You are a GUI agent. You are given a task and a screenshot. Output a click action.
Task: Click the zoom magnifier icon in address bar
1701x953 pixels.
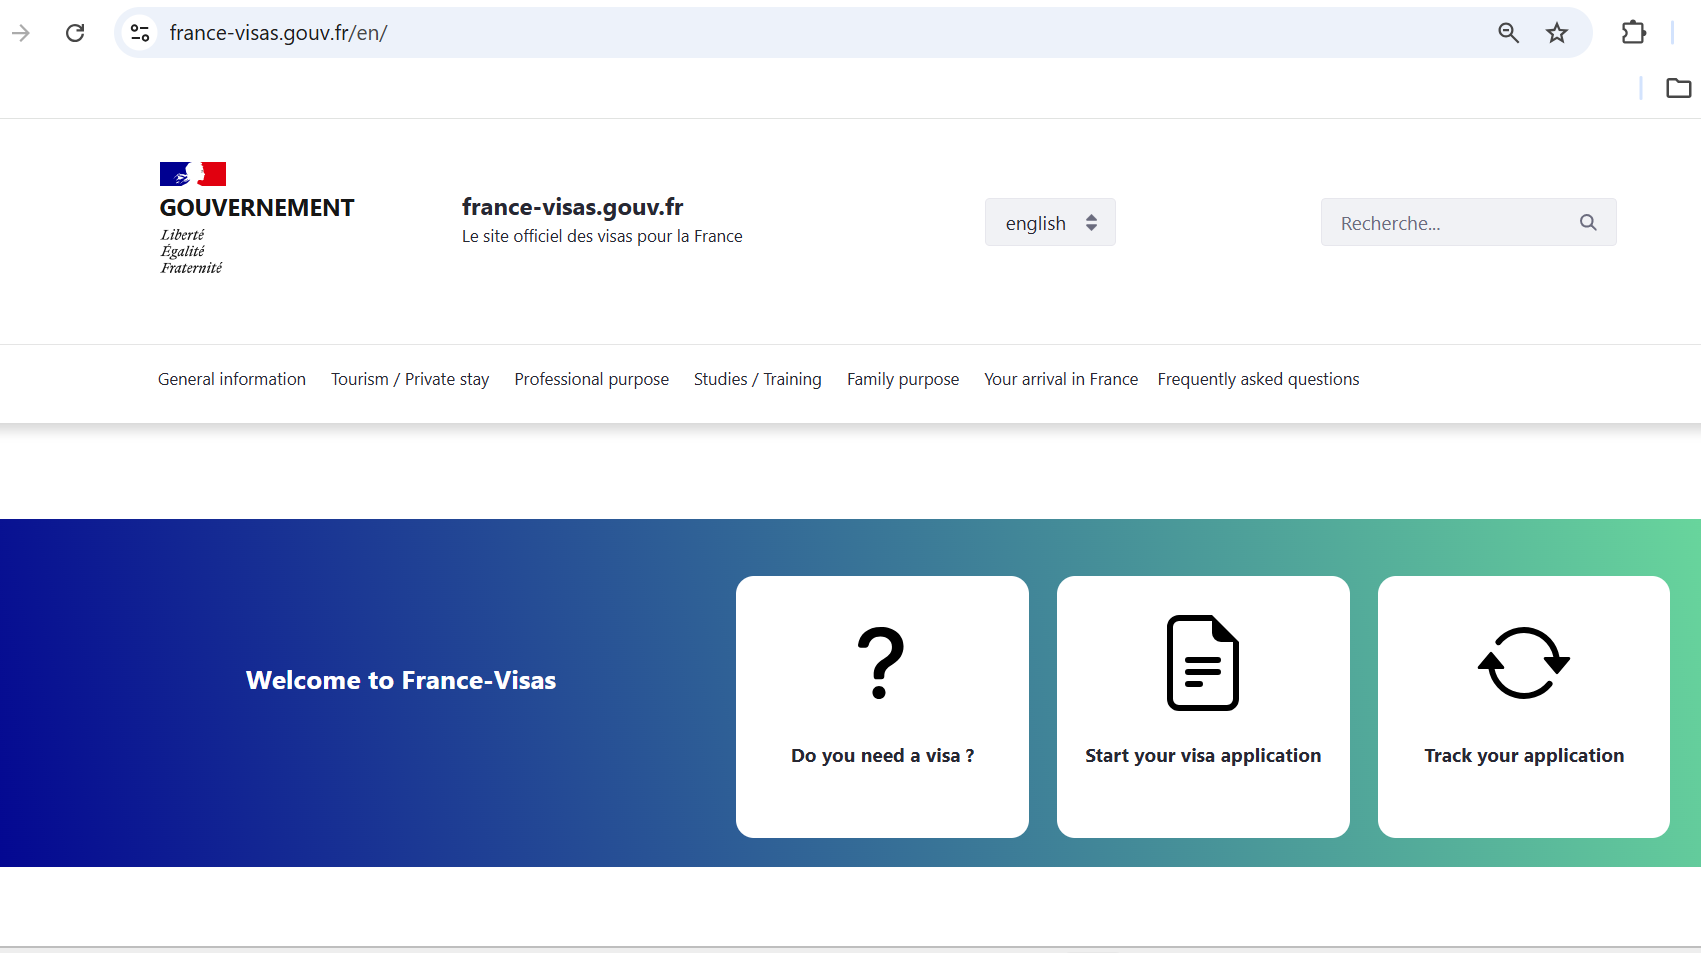click(1508, 33)
